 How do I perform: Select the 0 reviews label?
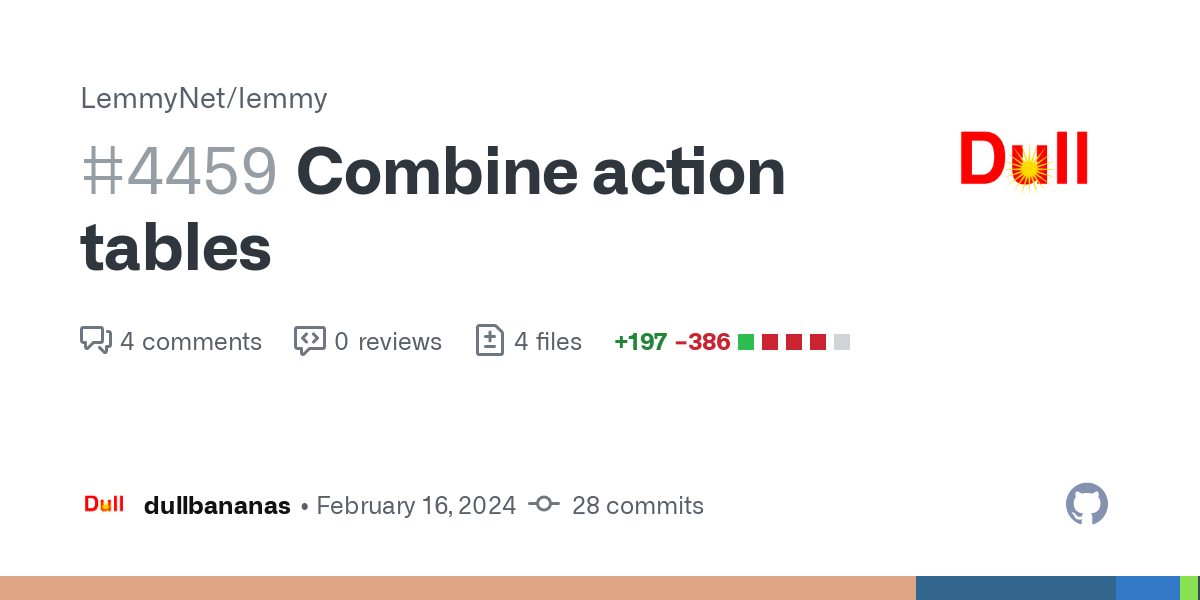click(x=388, y=342)
